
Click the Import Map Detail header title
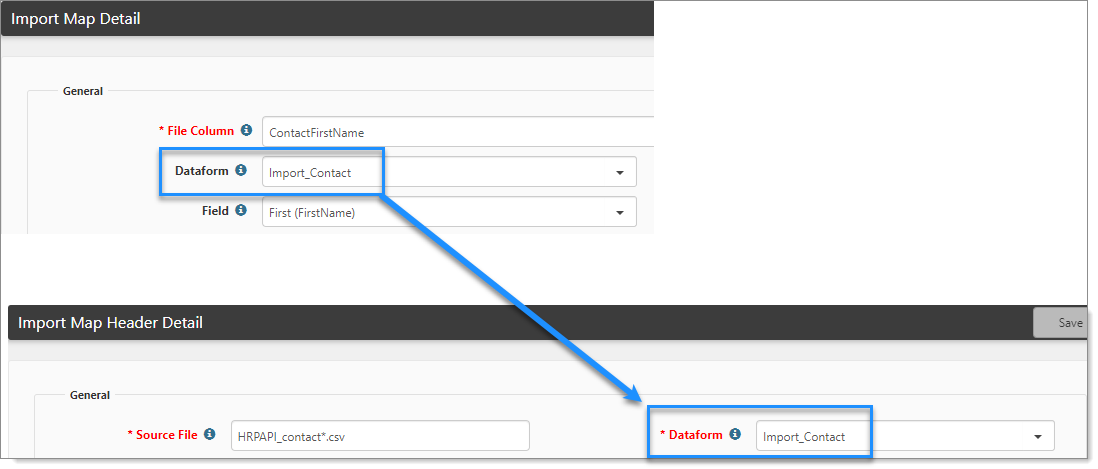[76, 18]
